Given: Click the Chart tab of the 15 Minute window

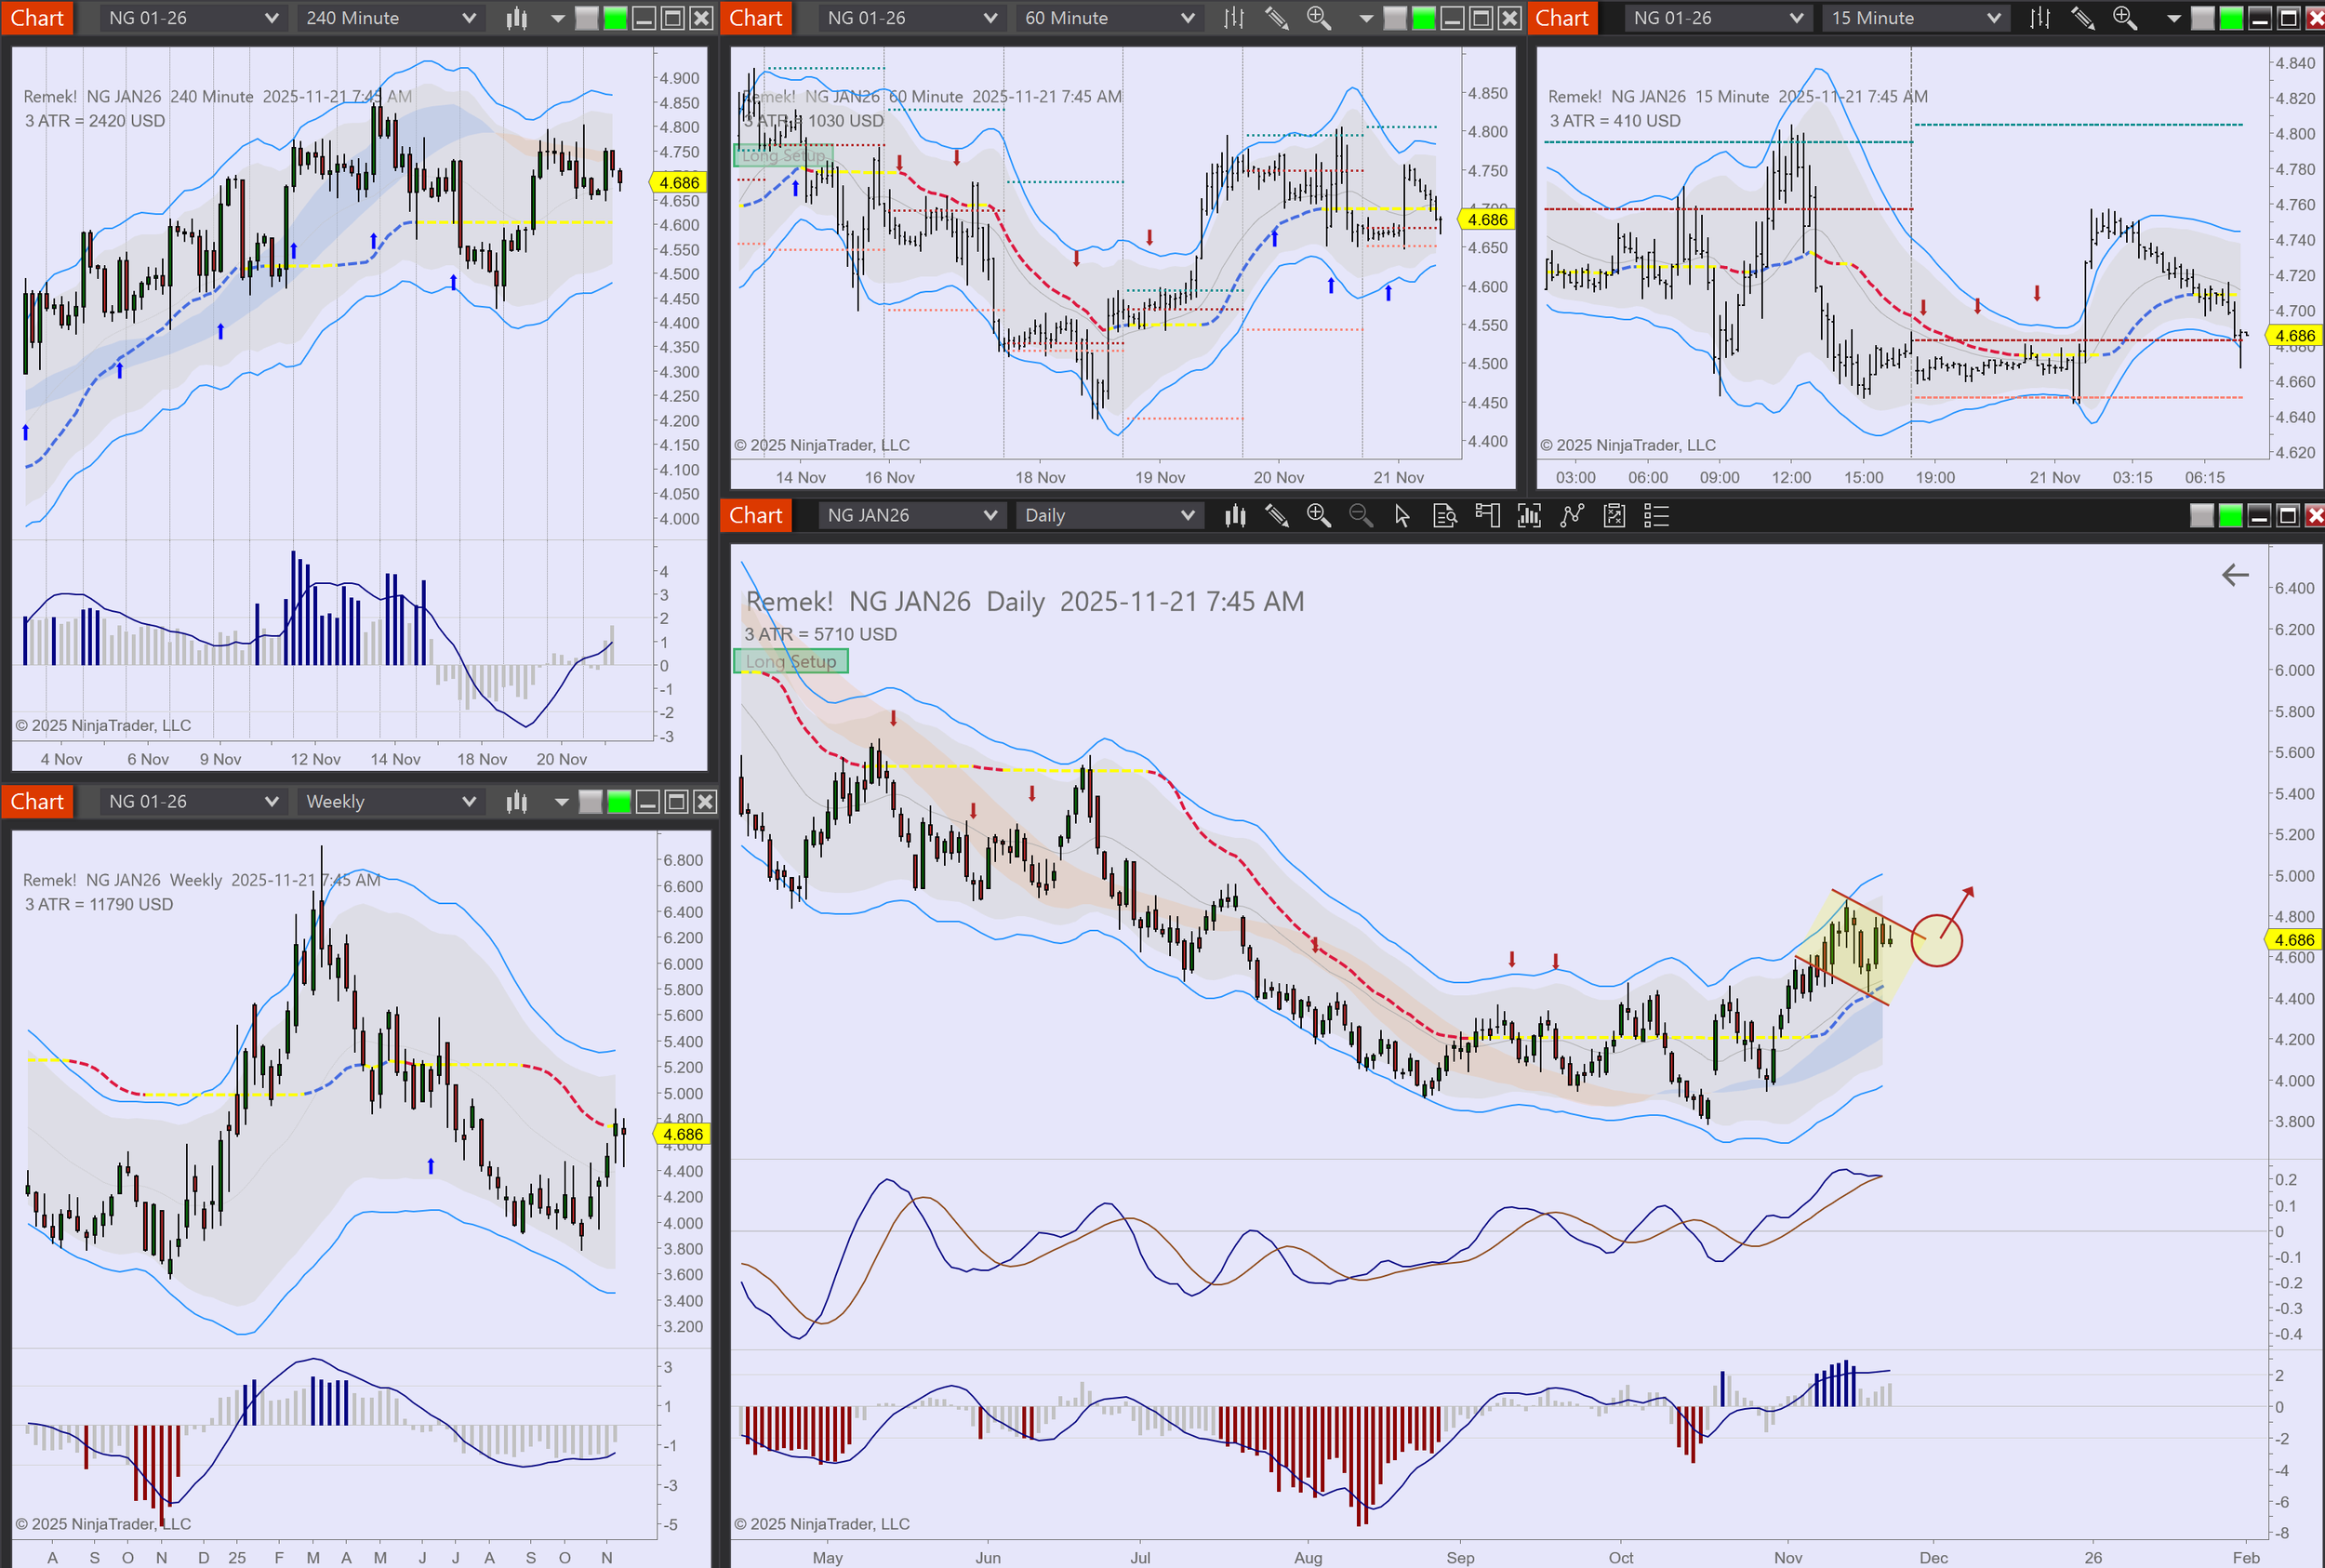Looking at the screenshot, I should tap(1561, 18).
